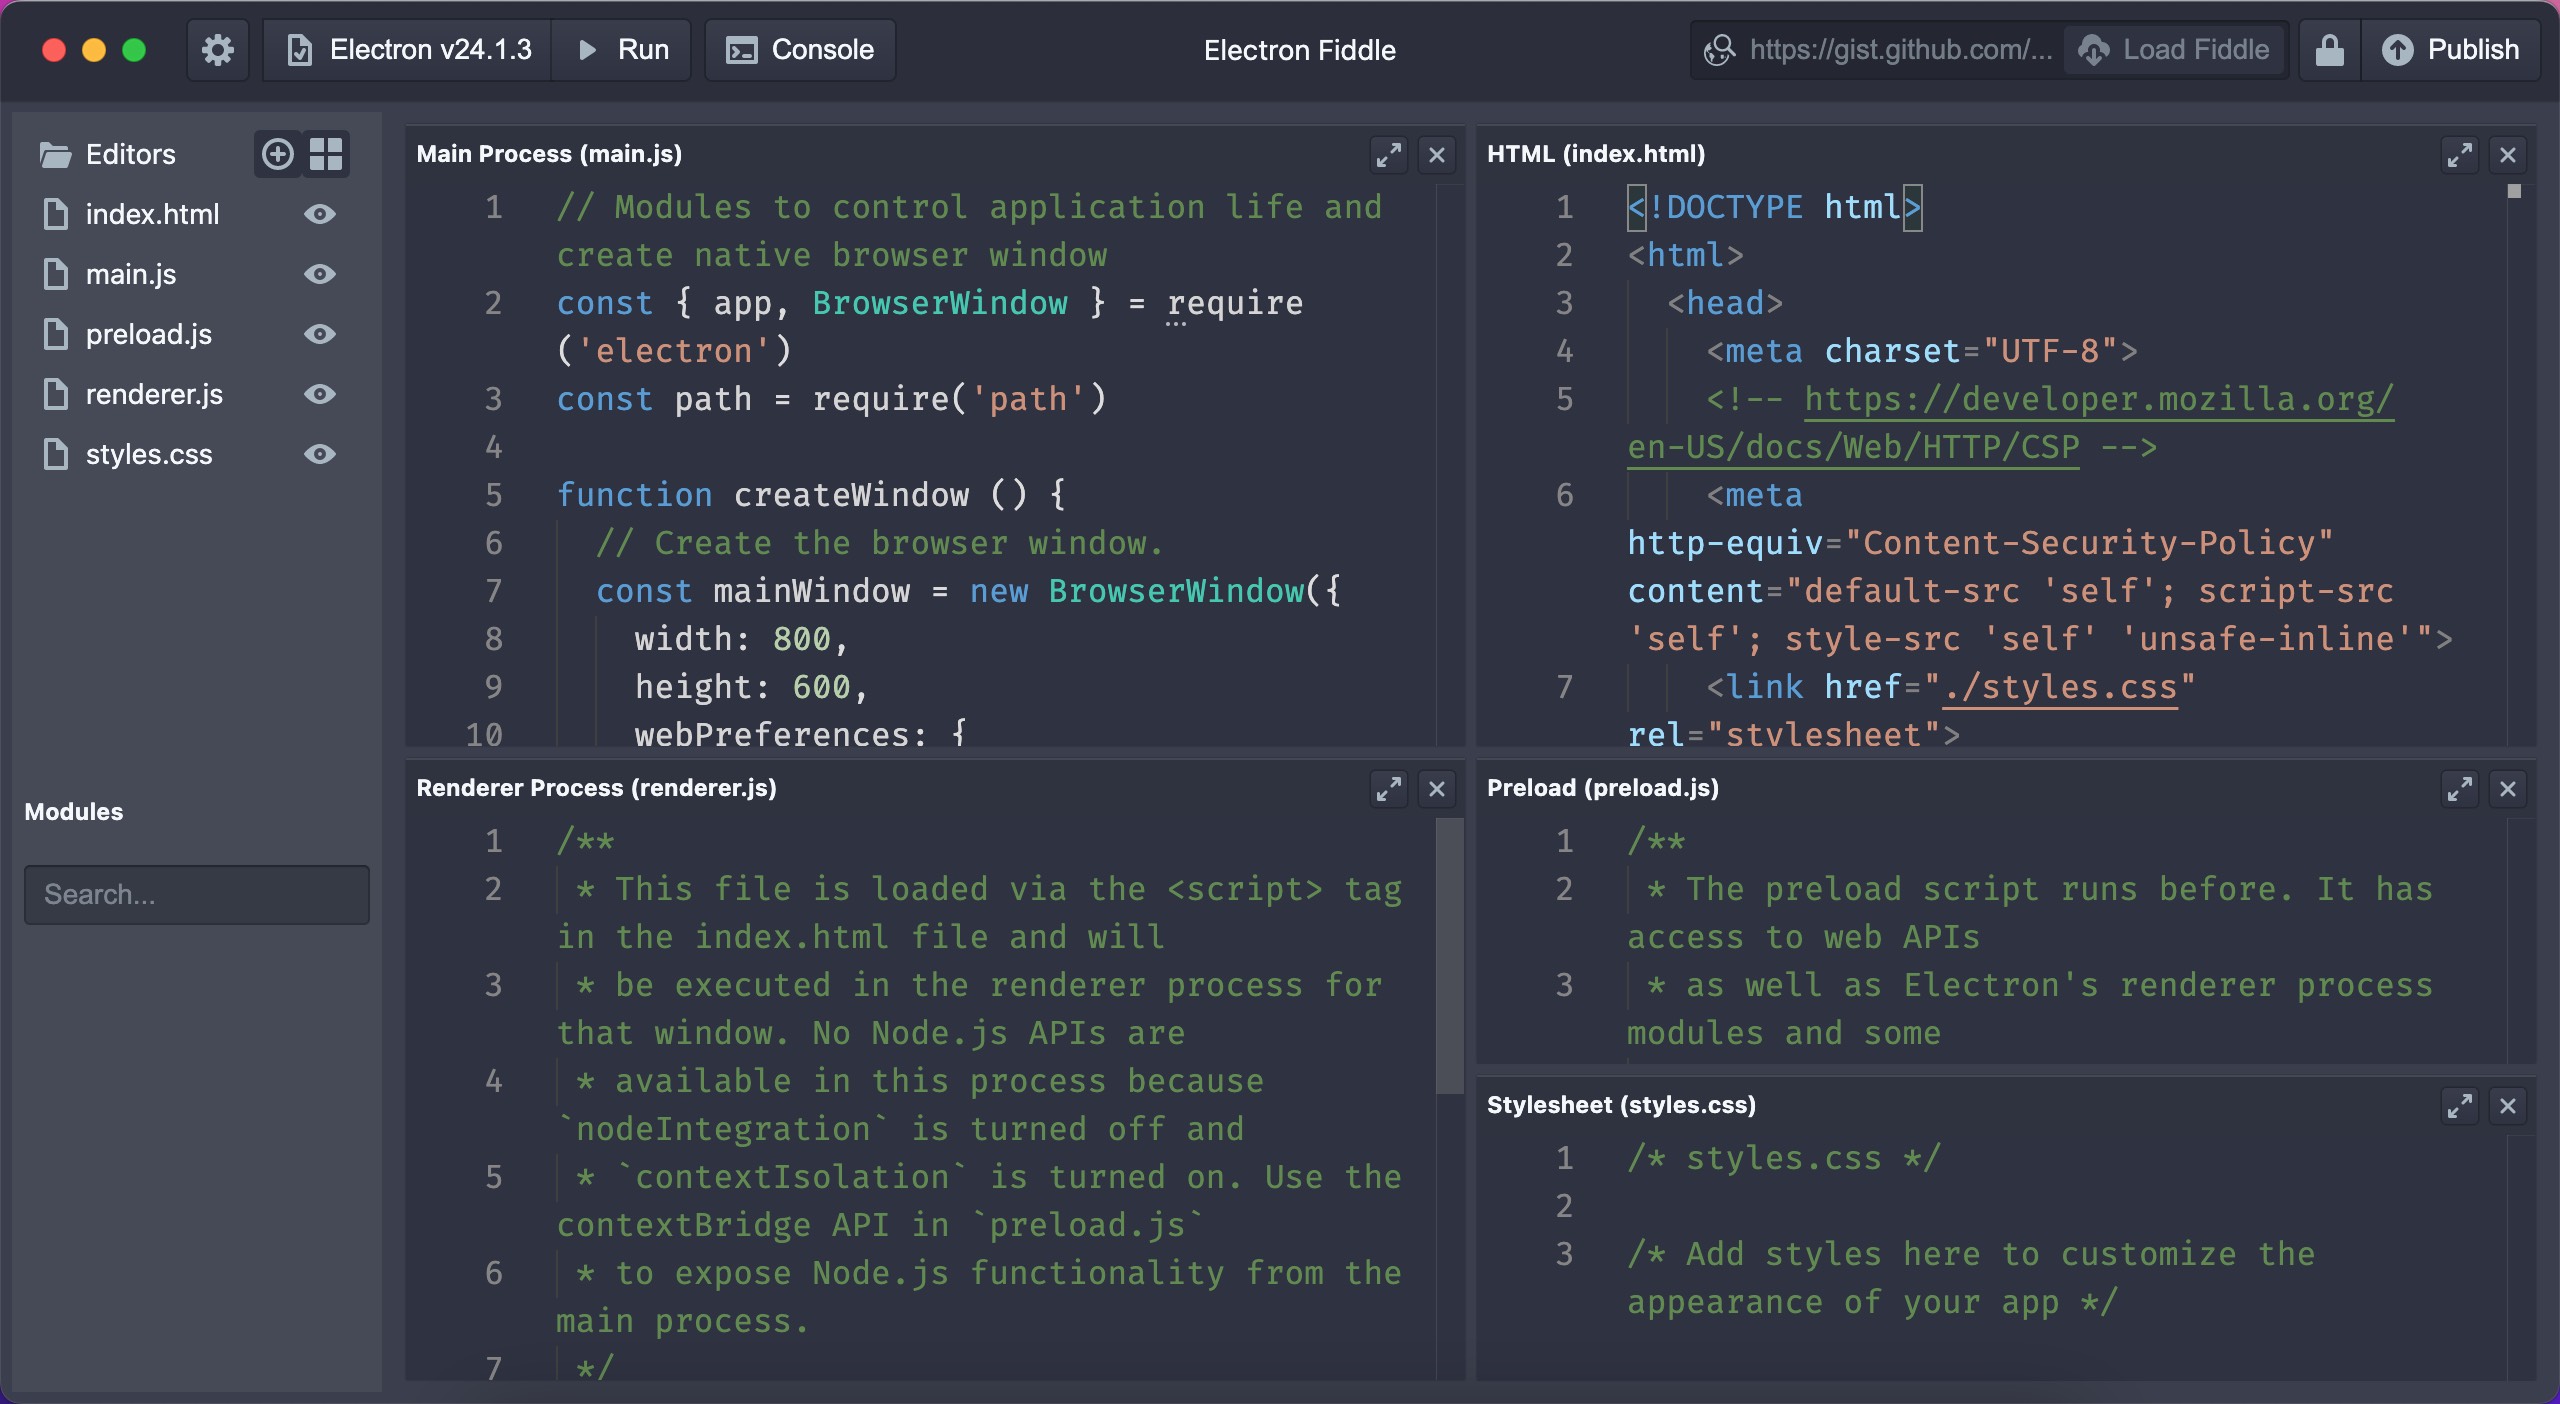This screenshot has width=2560, height=1404.
Task: Select renderer.js in the editors list
Action: [x=154, y=394]
